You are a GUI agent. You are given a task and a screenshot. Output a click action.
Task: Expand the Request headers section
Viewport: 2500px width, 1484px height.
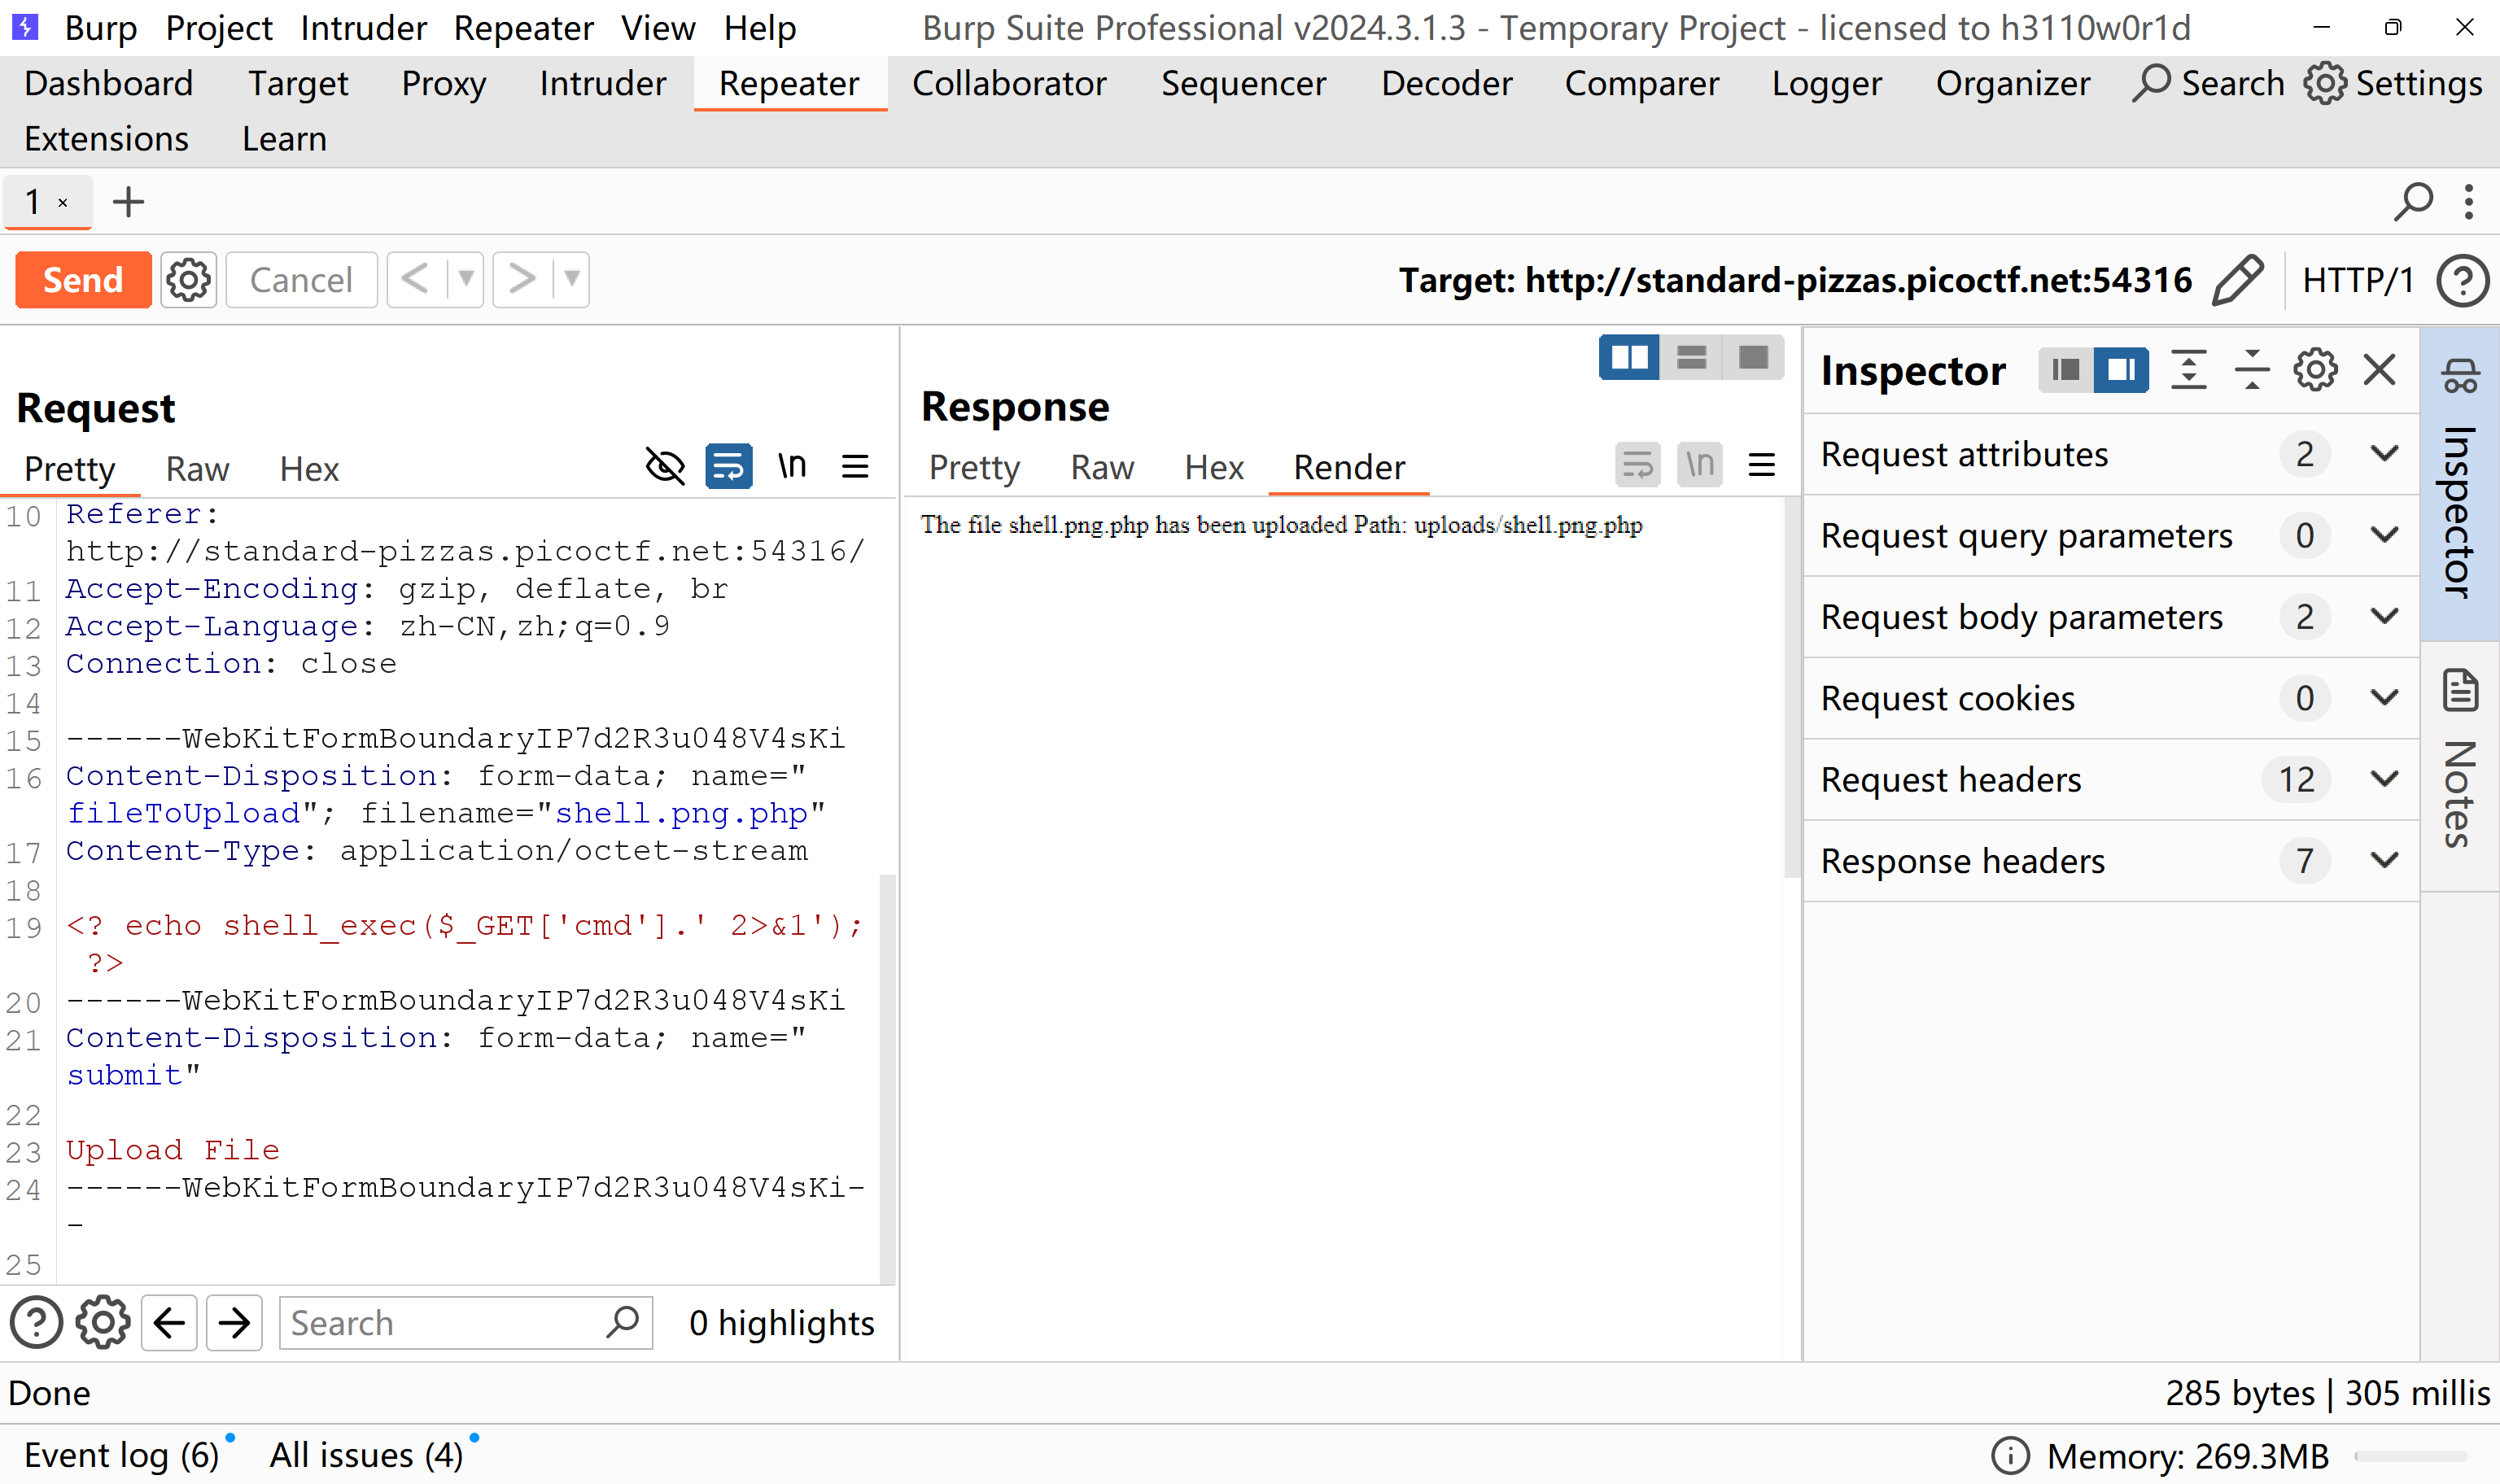coord(2384,779)
